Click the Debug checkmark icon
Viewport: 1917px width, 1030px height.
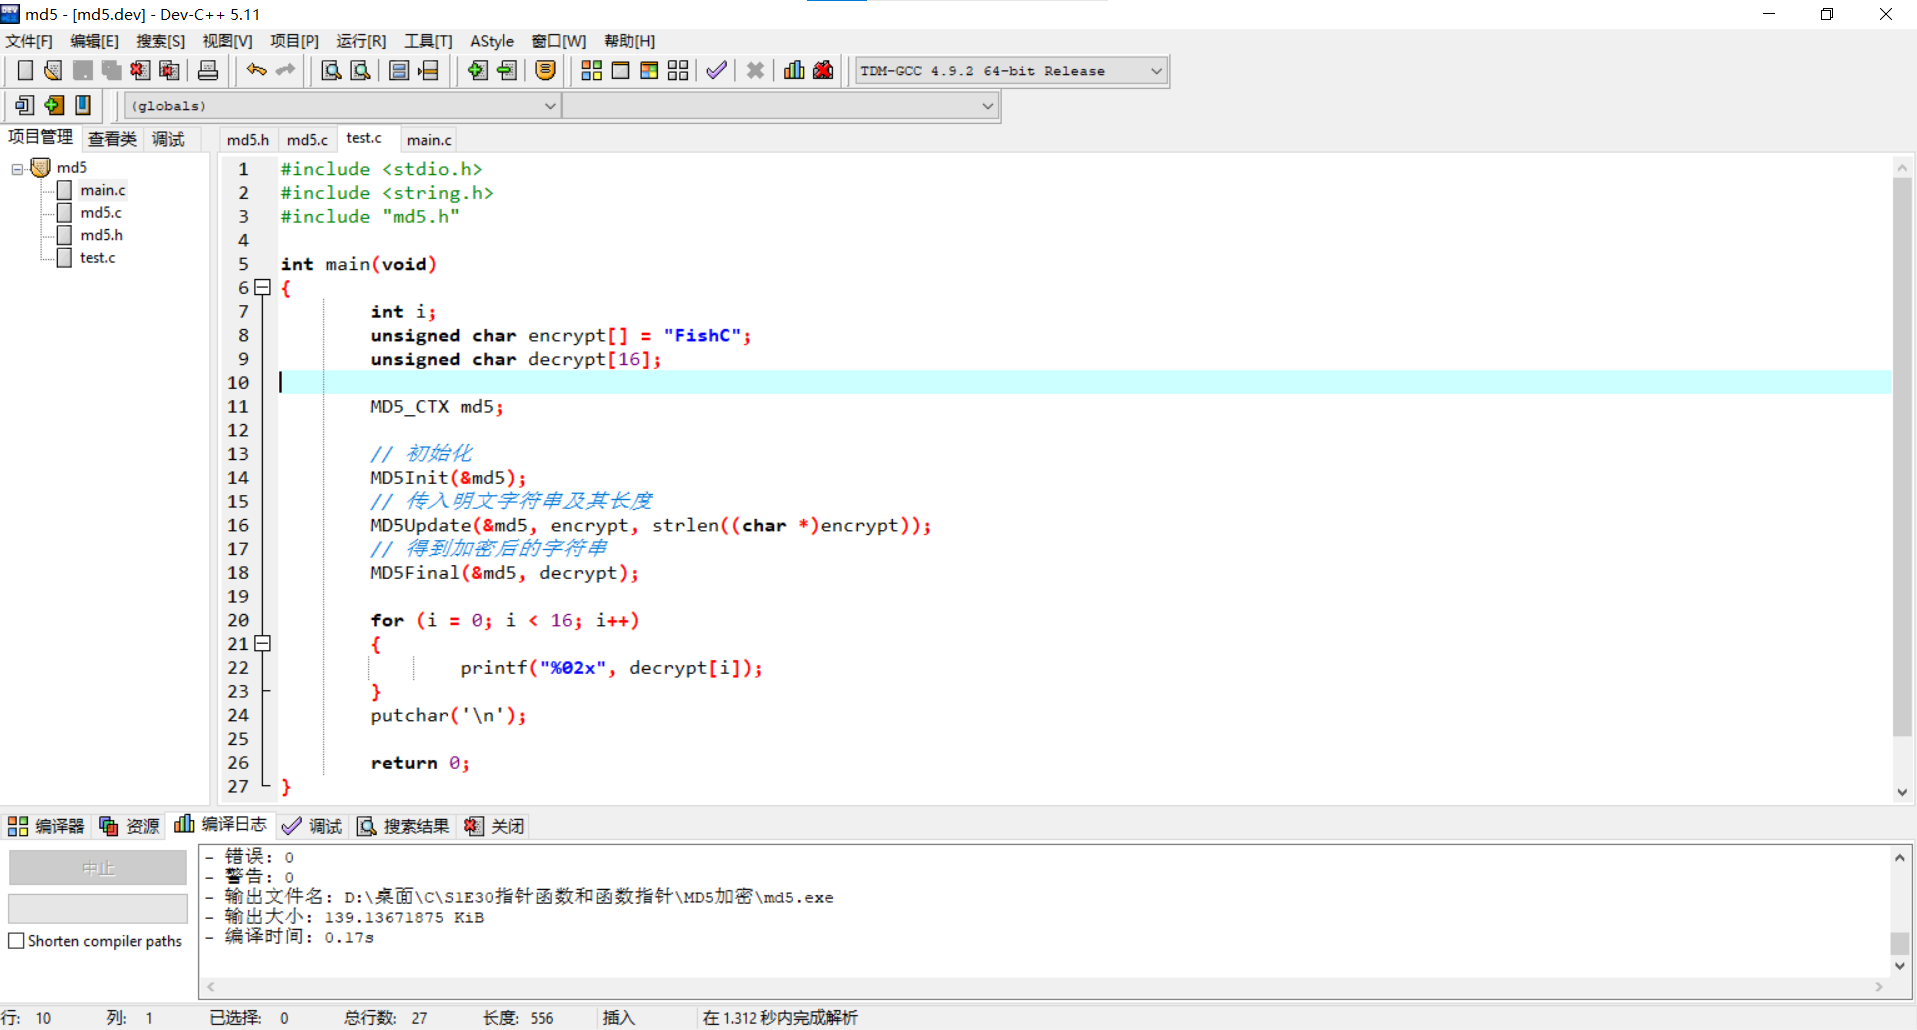(716, 70)
